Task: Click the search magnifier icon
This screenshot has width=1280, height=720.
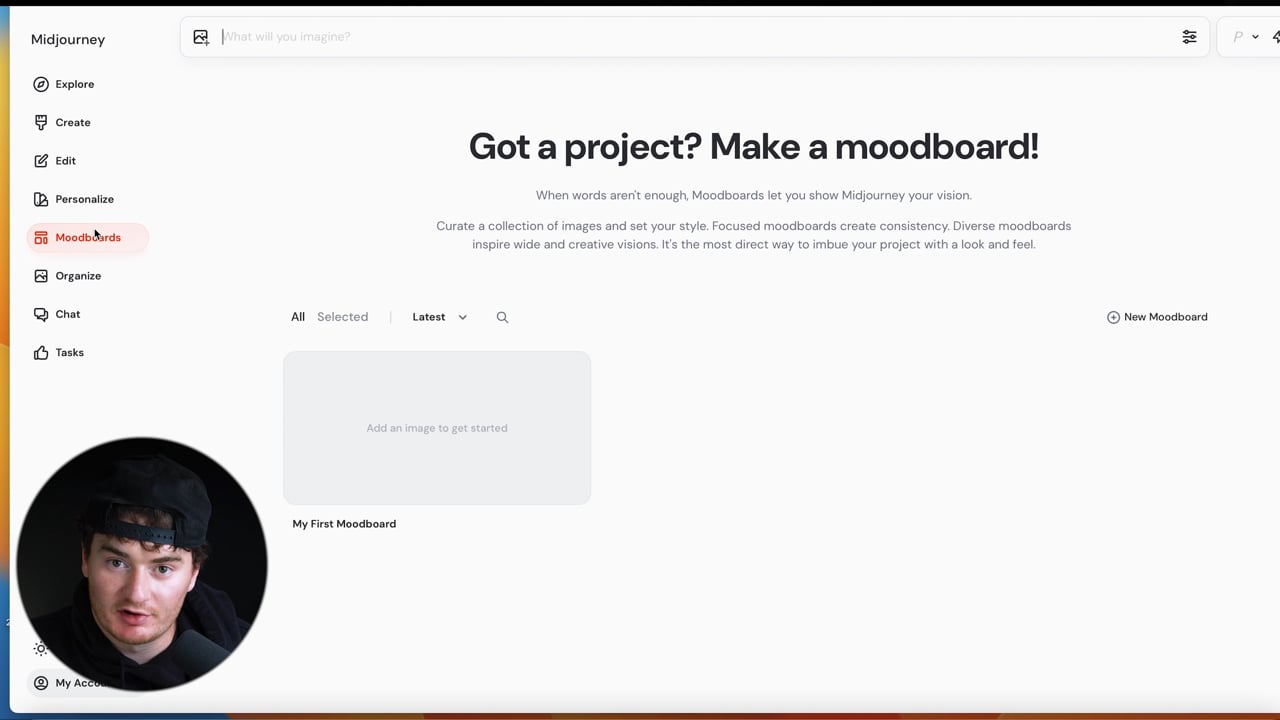Action: (x=502, y=317)
